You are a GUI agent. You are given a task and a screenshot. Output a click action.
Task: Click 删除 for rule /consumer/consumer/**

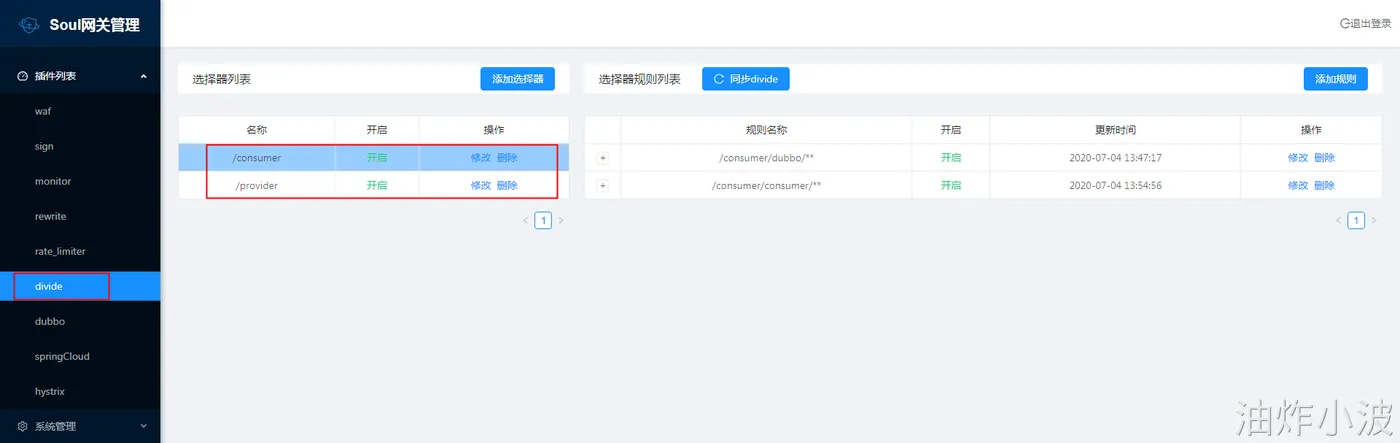(1324, 185)
